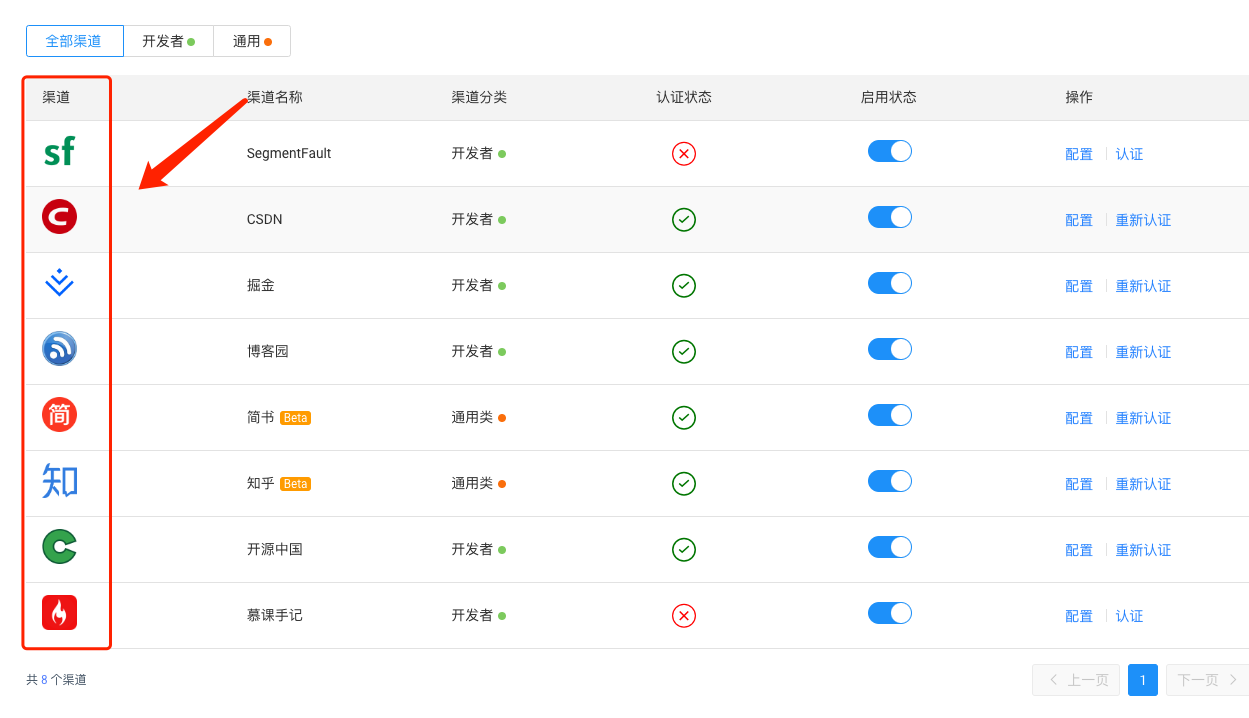
Task: Click the CSDN channel name
Action: pyautogui.click(x=265, y=219)
